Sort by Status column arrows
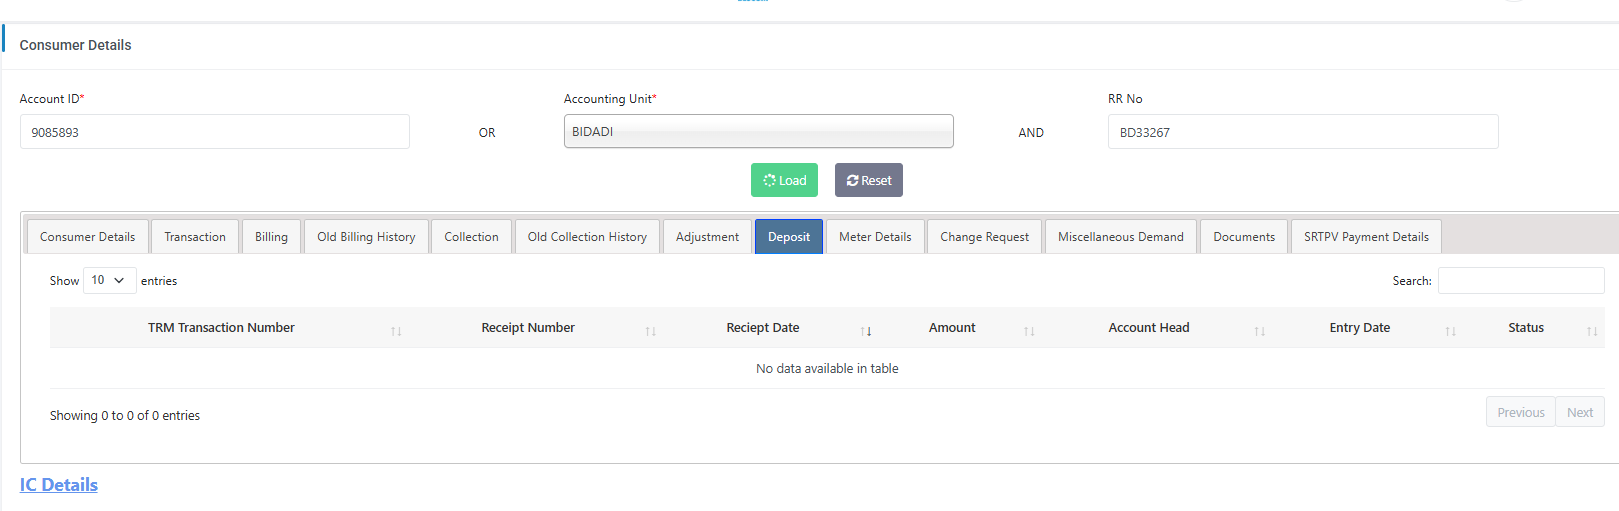 pyautogui.click(x=1592, y=331)
